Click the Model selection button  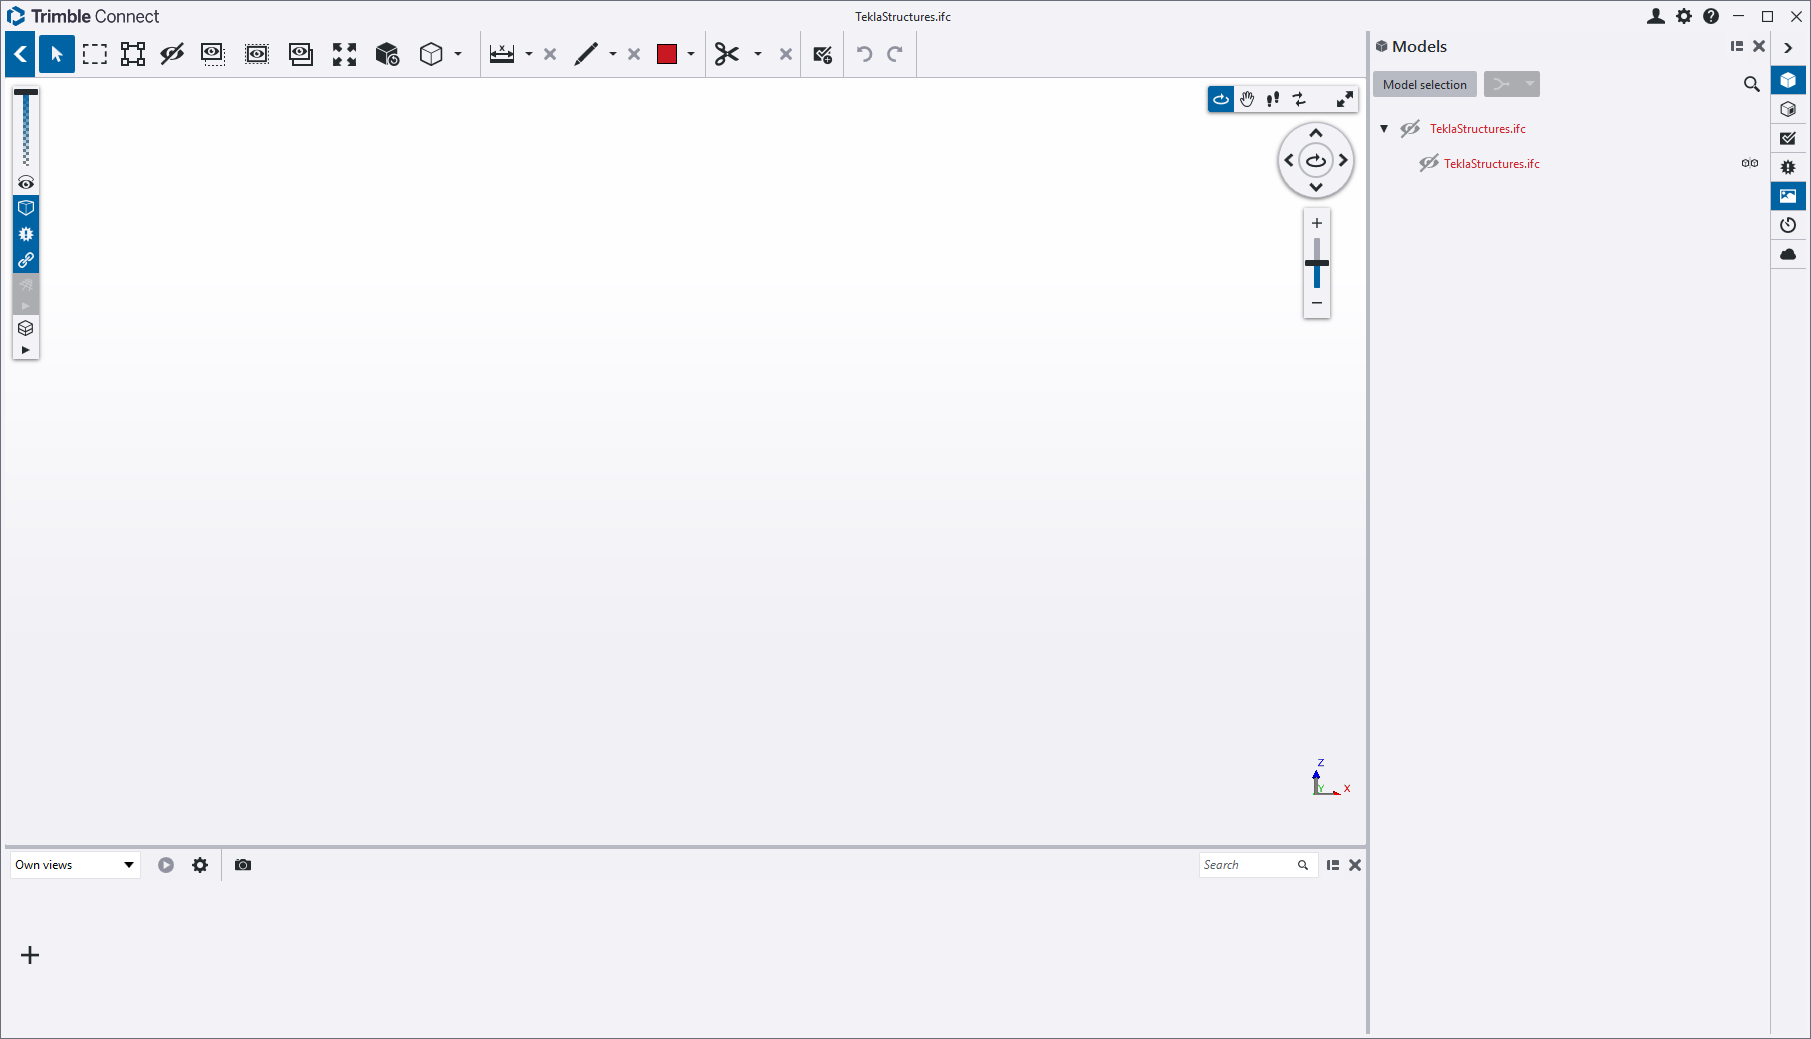(1425, 84)
